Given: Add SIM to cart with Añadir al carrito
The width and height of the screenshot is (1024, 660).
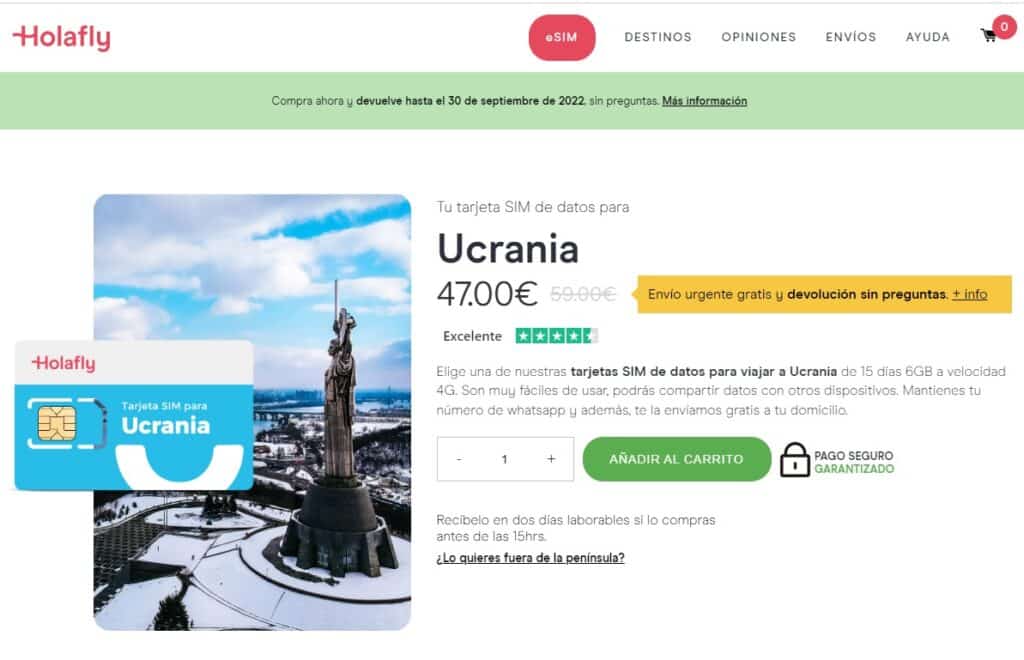Looking at the screenshot, I should pos(677,459).
